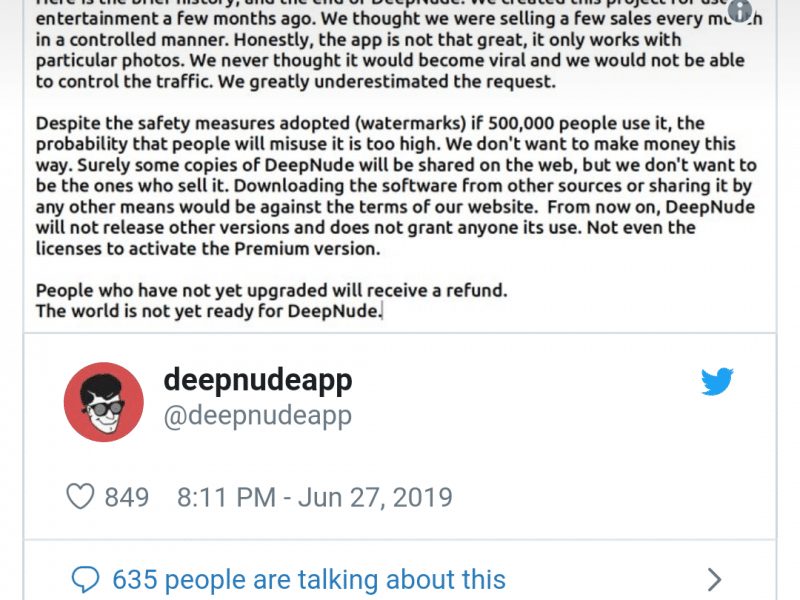This screenshot has width=800, height=600.
Task: Click the 849 likes count
Action: pyautogui.click(x=127, y=497)
